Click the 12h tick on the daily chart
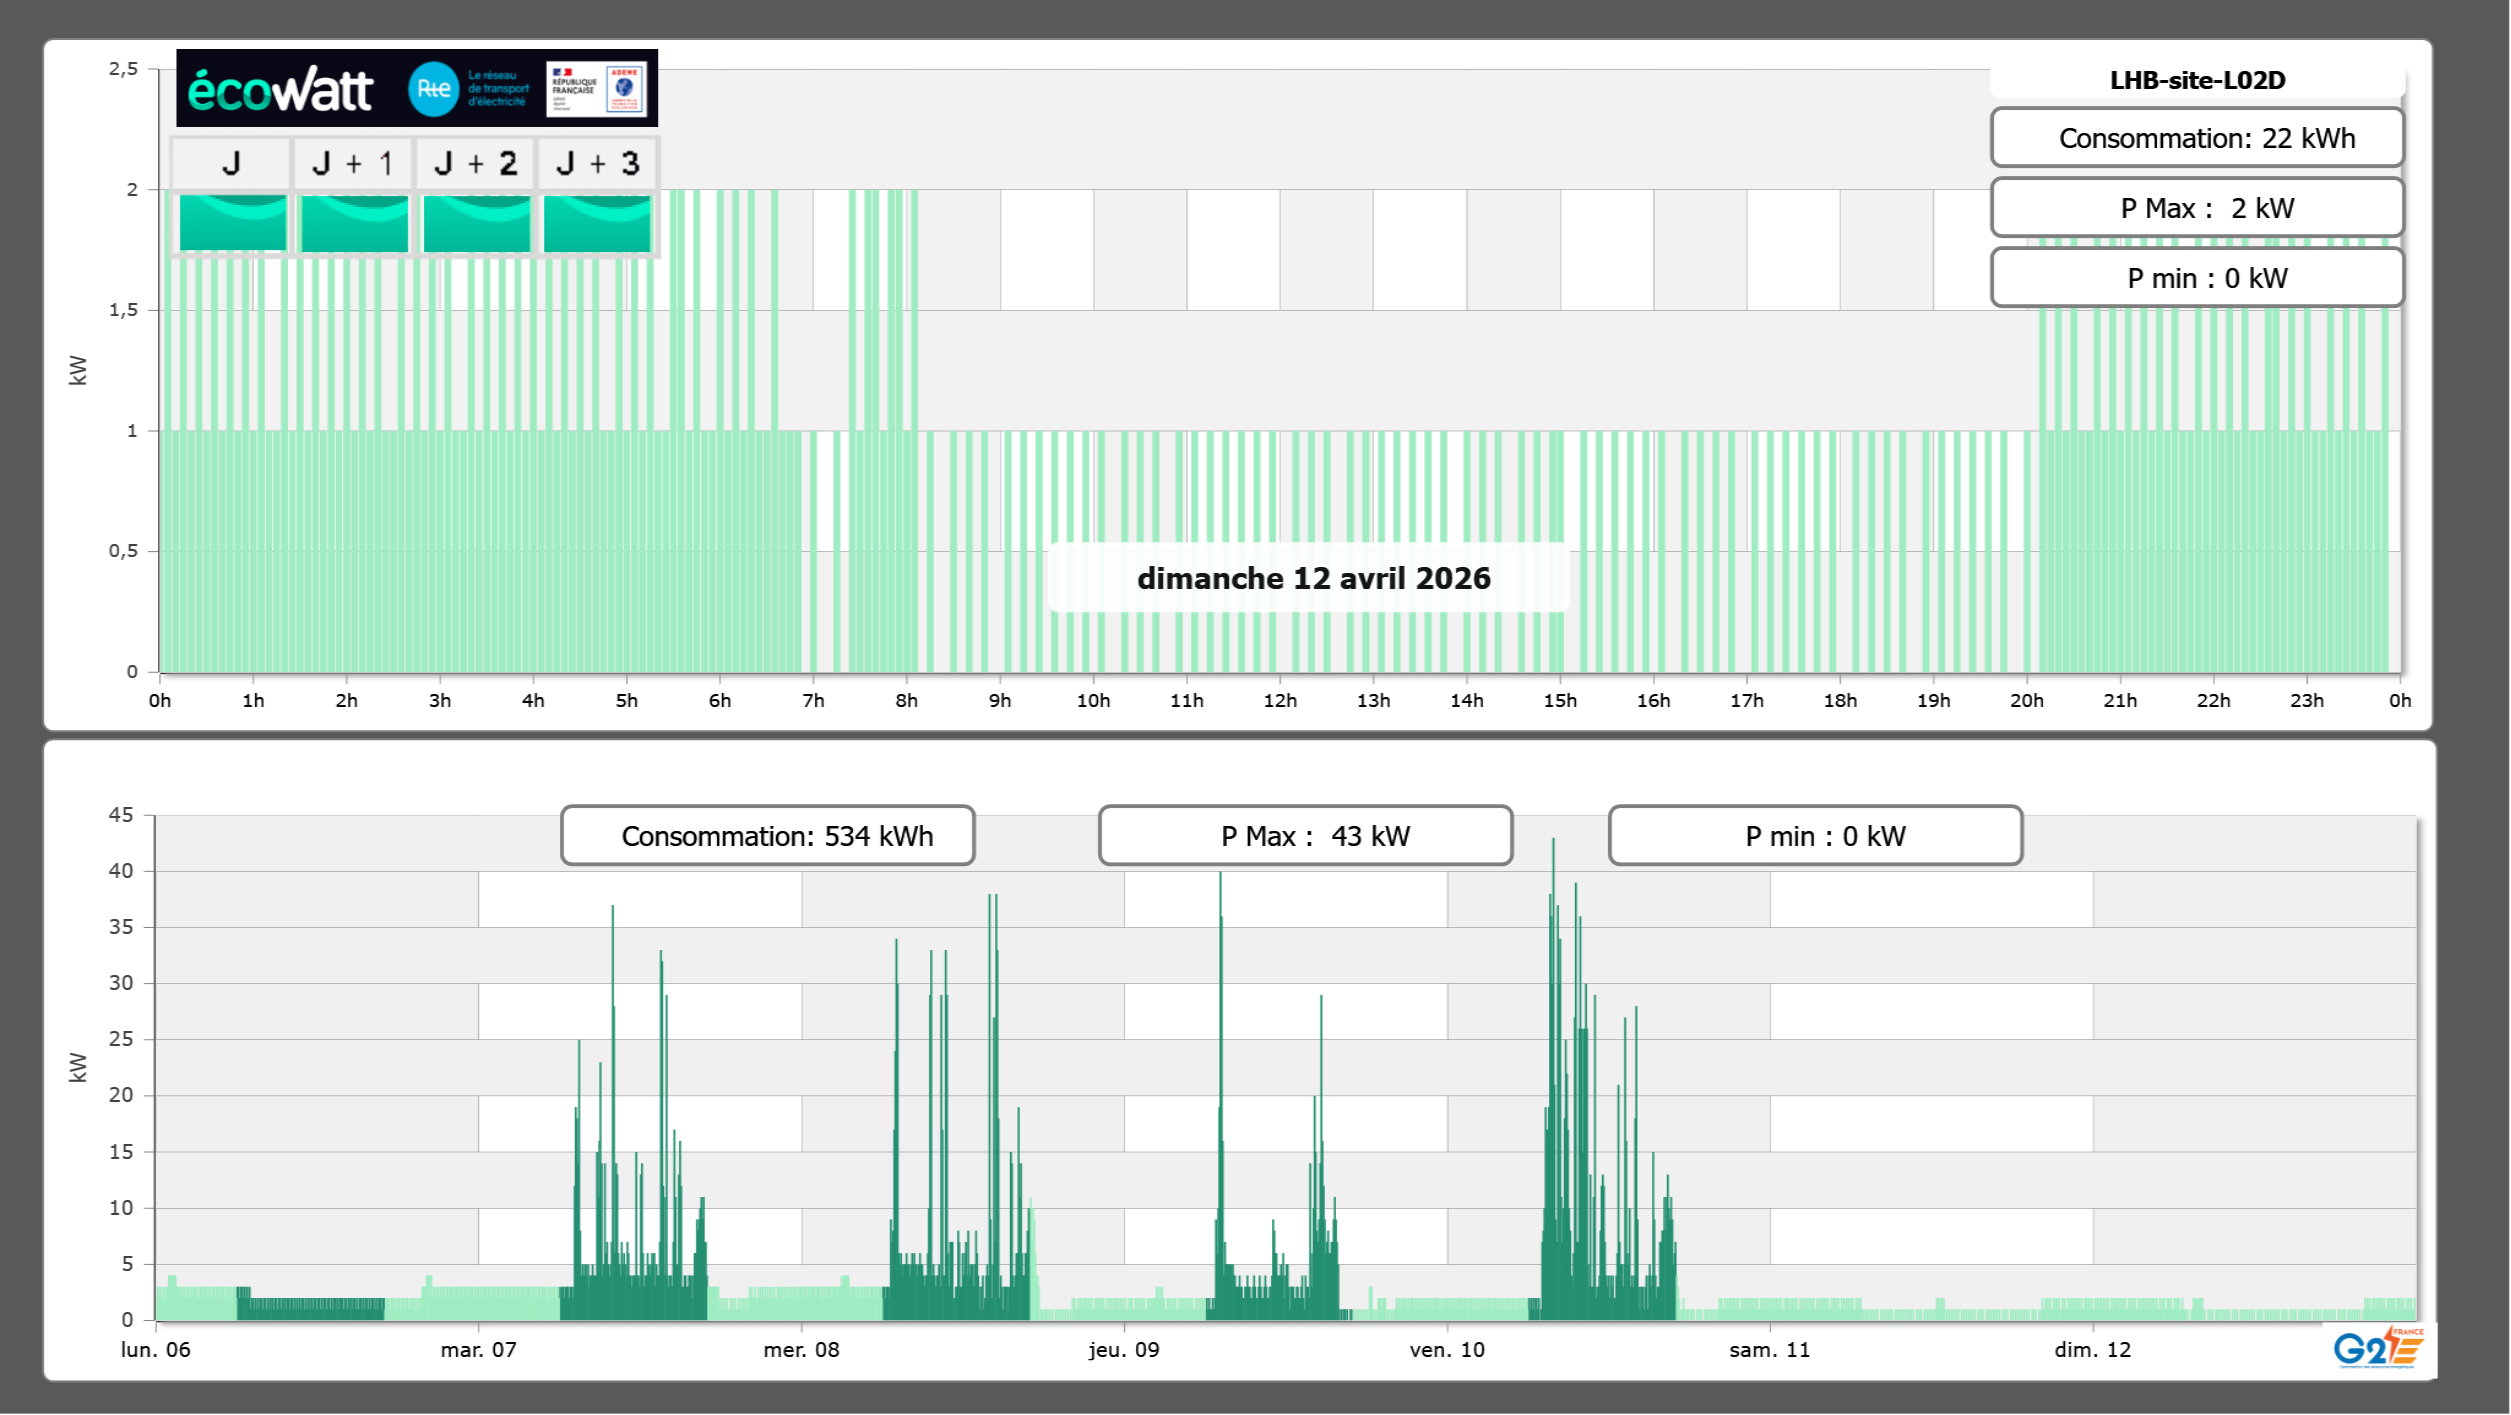This screenshot has height=1415, width=2511. (x=1280, y=700)
